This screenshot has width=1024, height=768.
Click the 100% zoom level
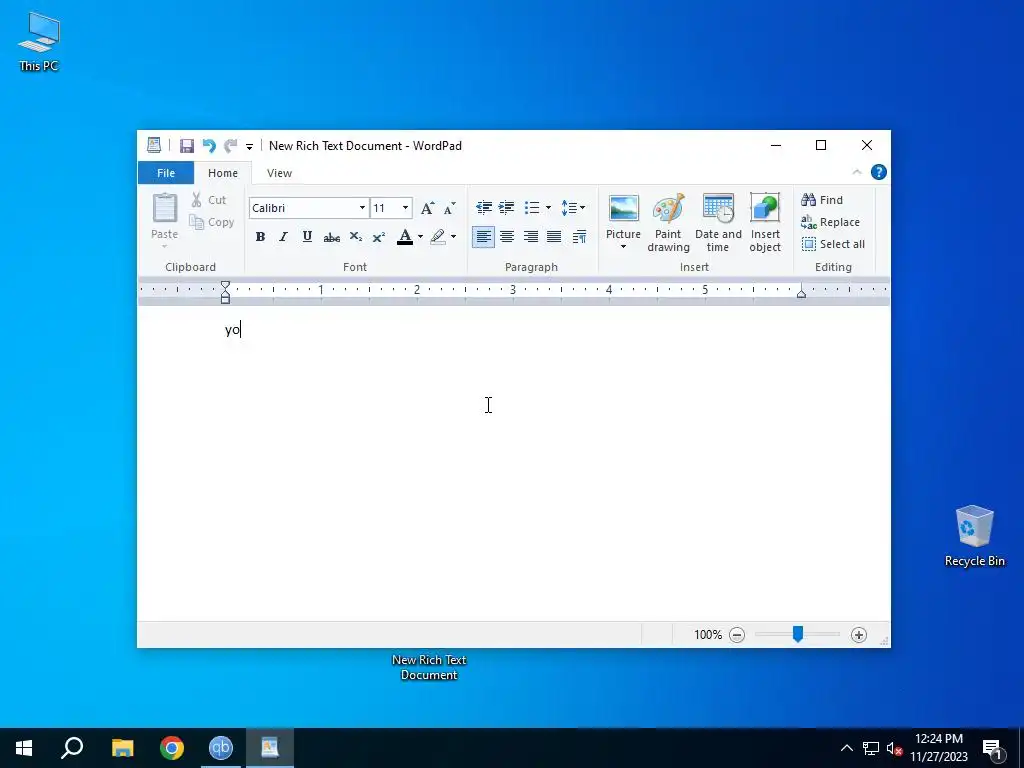click(708, 635)
